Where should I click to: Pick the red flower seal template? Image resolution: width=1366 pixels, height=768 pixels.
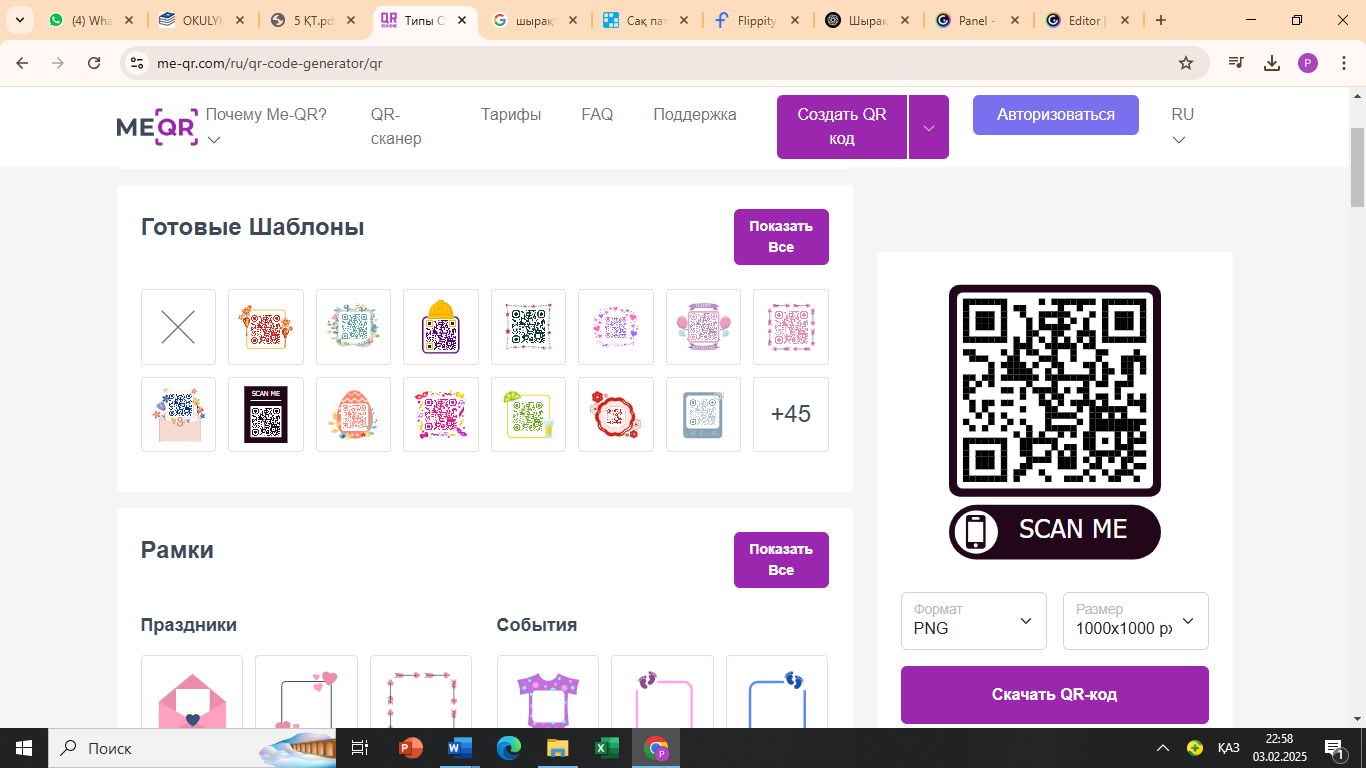(x=616, y=414)
